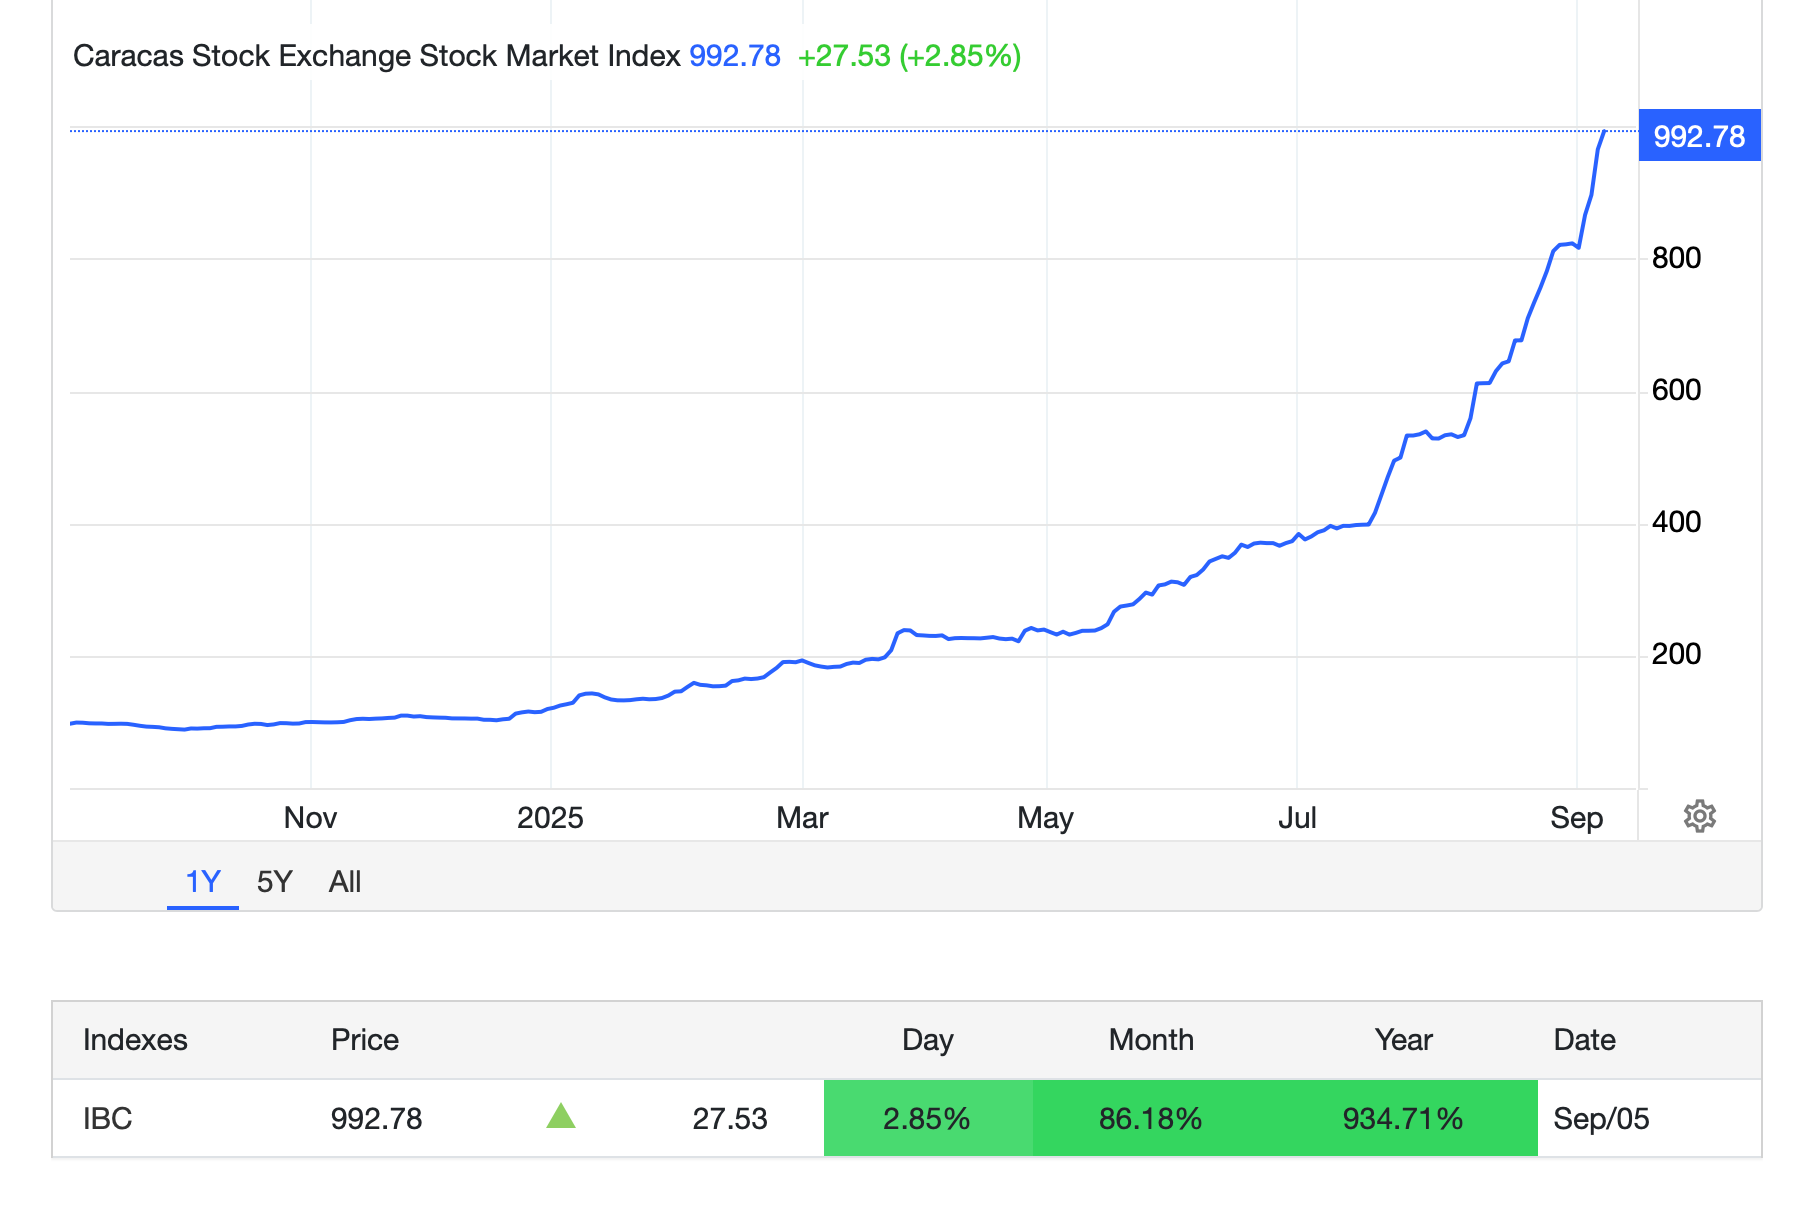Open the IBC index link
The width and height of the screenshot is (1810, 1226).
tap(108, 1118)
